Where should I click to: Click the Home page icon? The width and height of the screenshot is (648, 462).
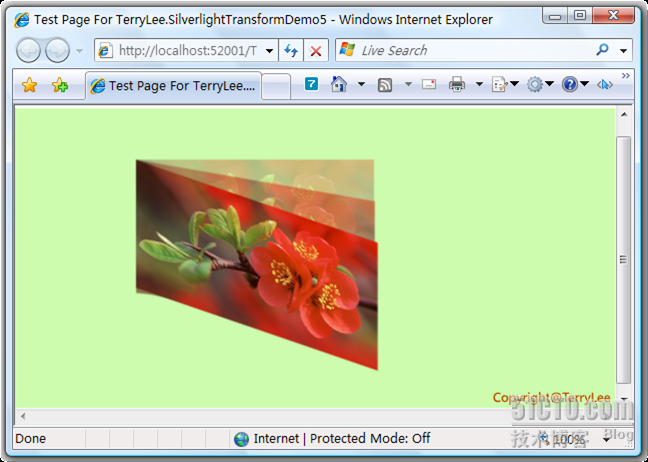point(339,84)
